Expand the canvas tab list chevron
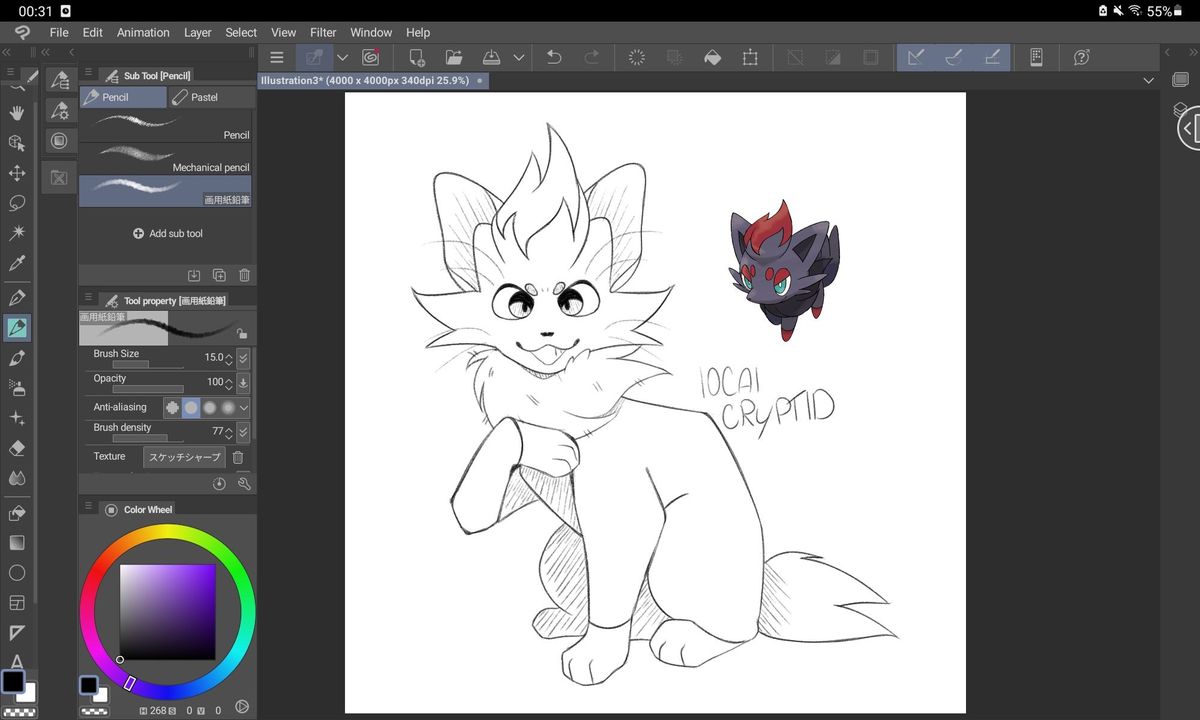This screenshot has width=1200, height=720. click(x=1150, y=80)
